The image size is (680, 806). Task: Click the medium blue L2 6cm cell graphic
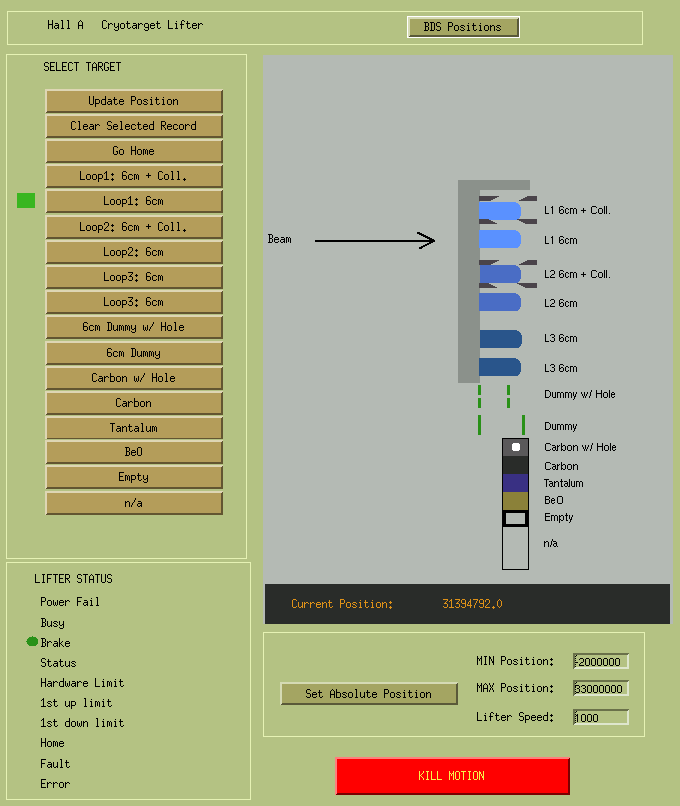pyautogui.click(x=500, y=302)
